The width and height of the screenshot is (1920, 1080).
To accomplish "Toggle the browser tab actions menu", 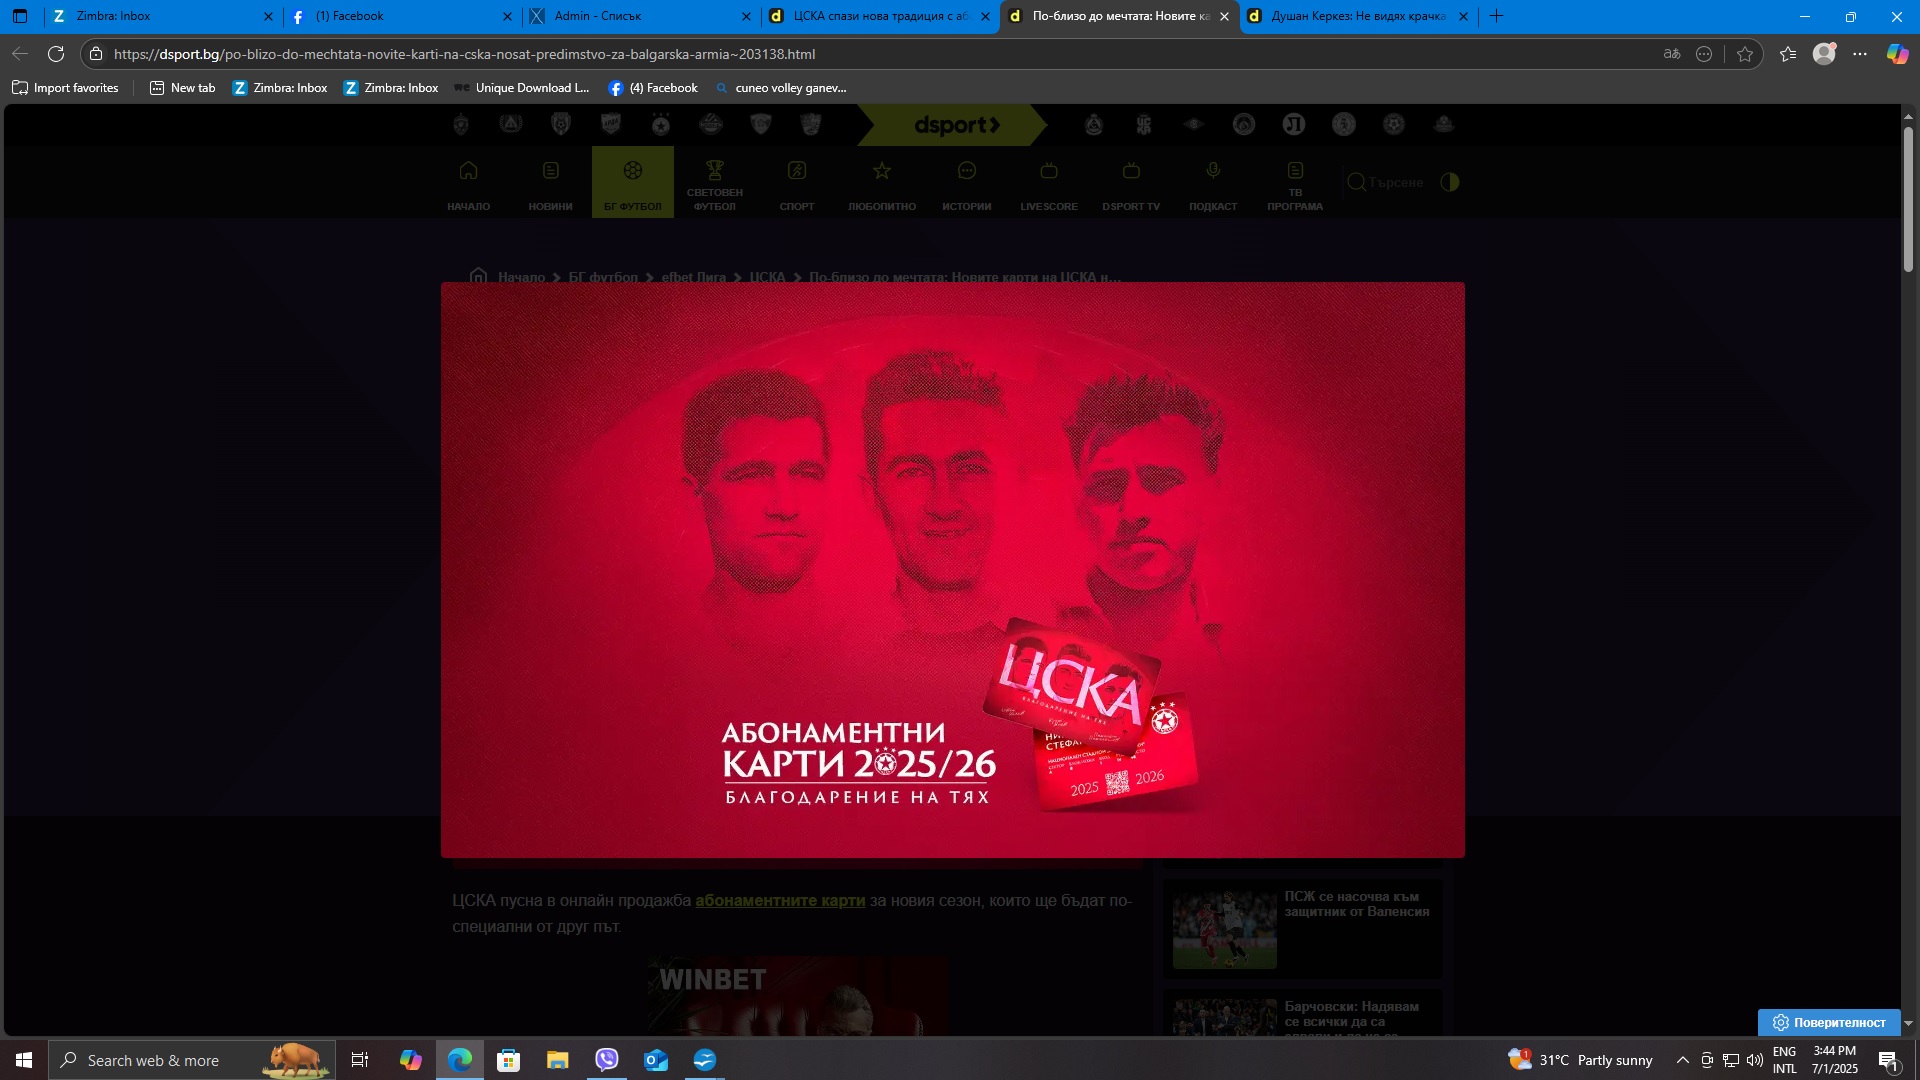I will click(20, 16).
